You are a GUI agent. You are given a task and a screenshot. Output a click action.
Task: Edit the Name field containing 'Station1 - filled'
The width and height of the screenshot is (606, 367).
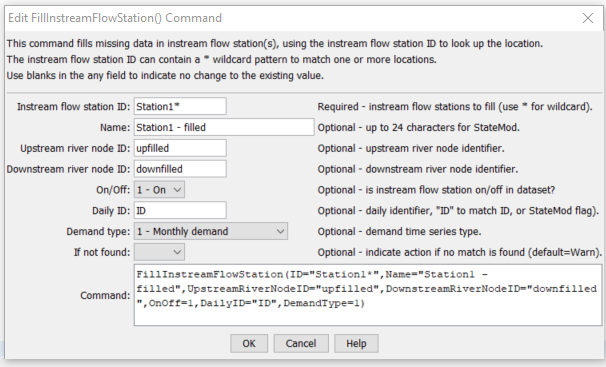(x=224, y=127)
